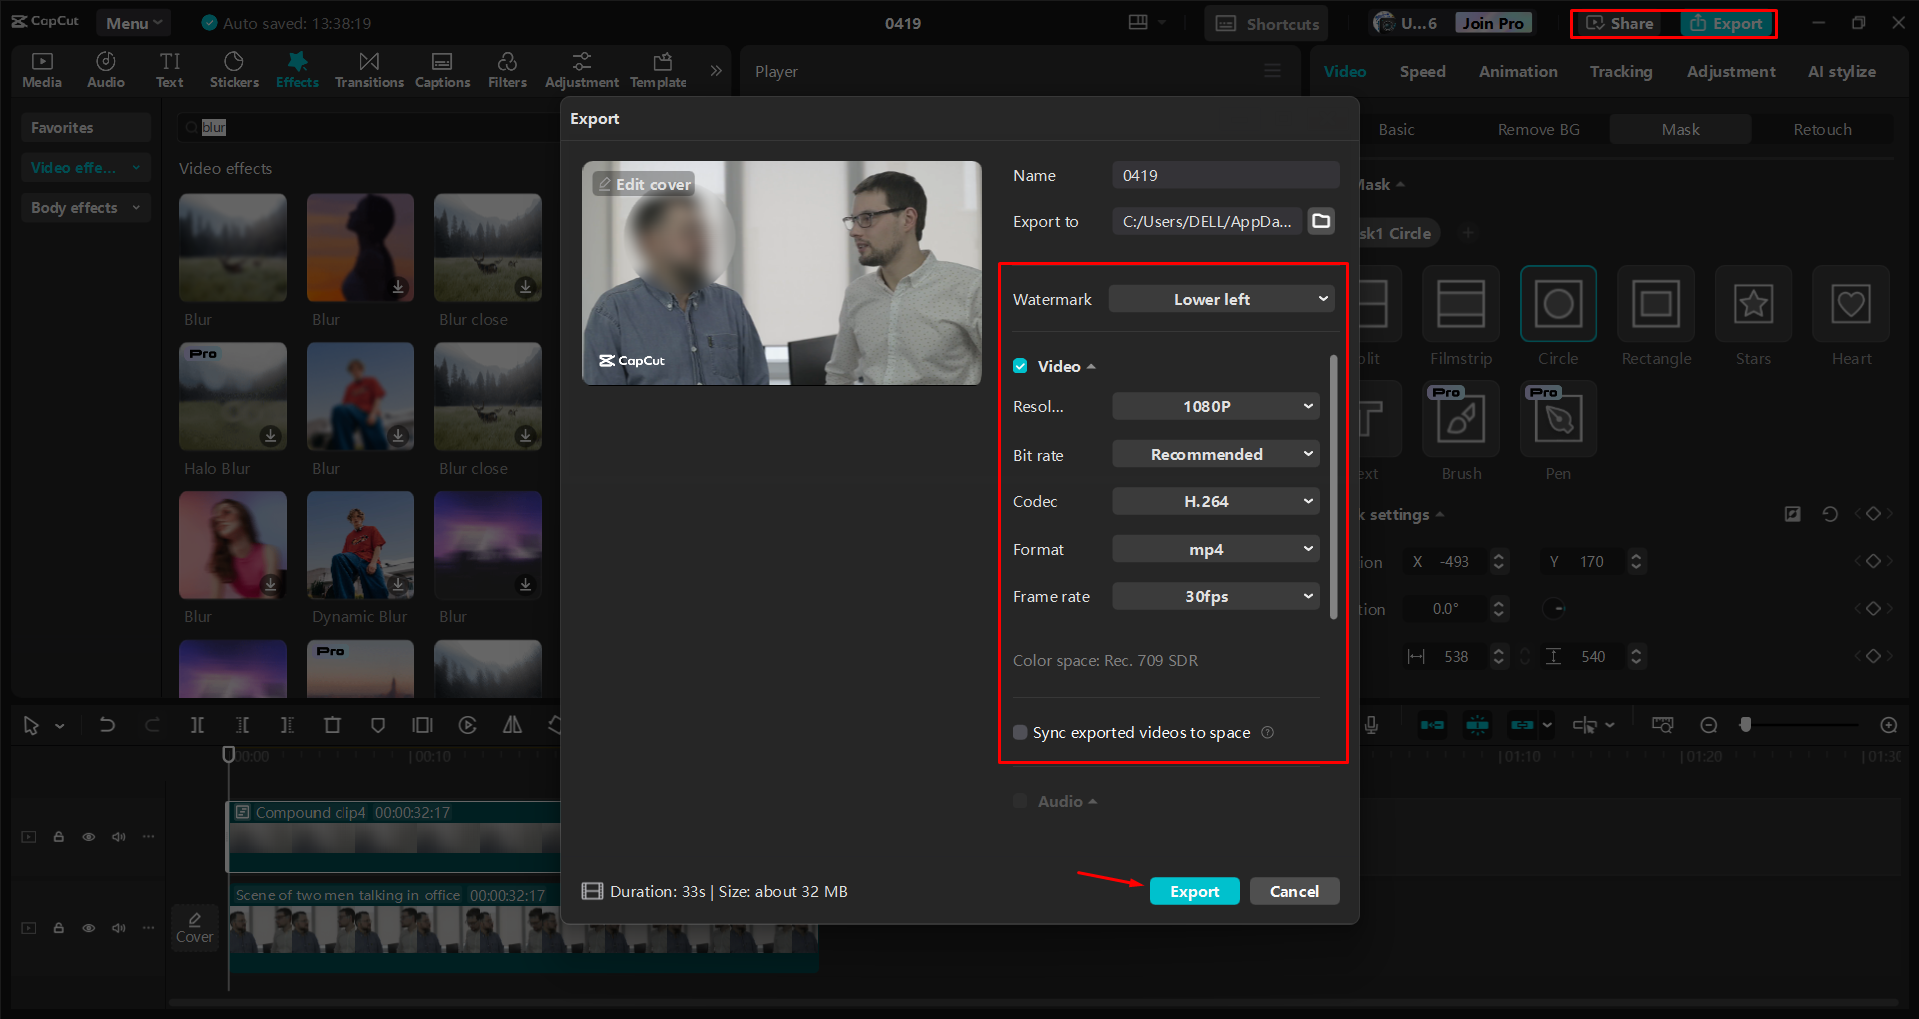Hide the main video track

tap(88, 928)
